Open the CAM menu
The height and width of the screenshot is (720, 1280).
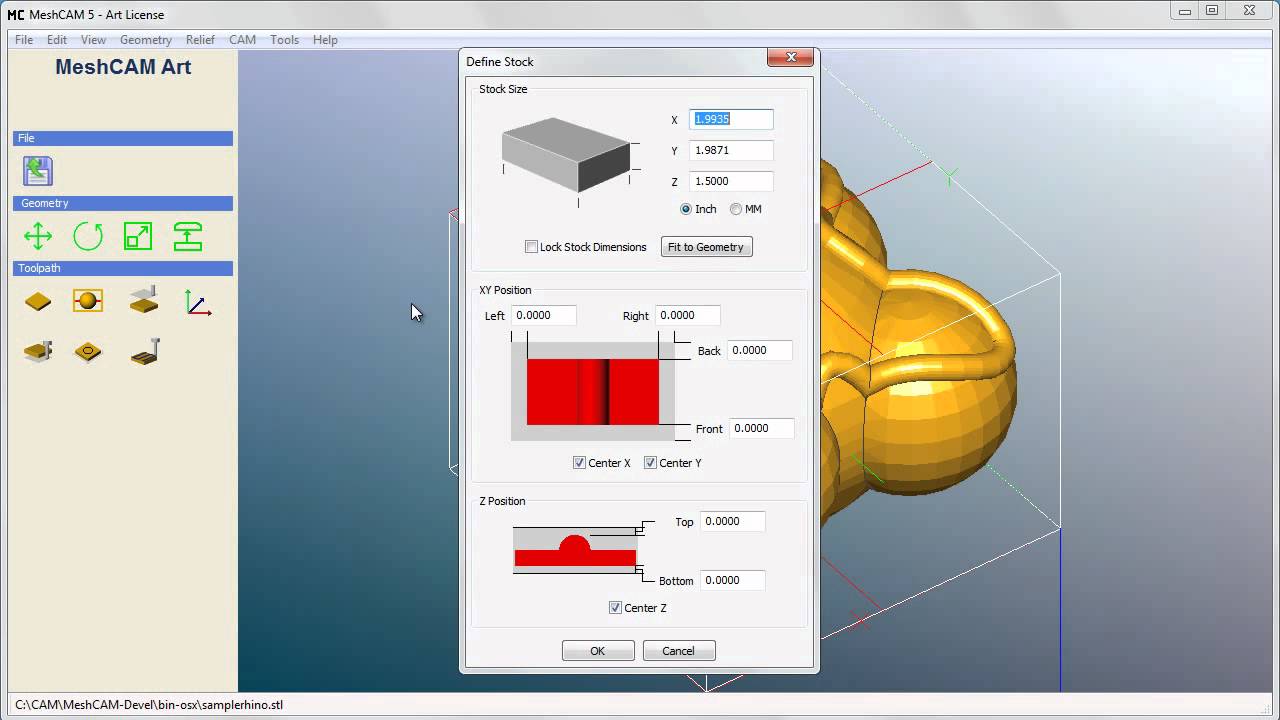coord(242,40)
